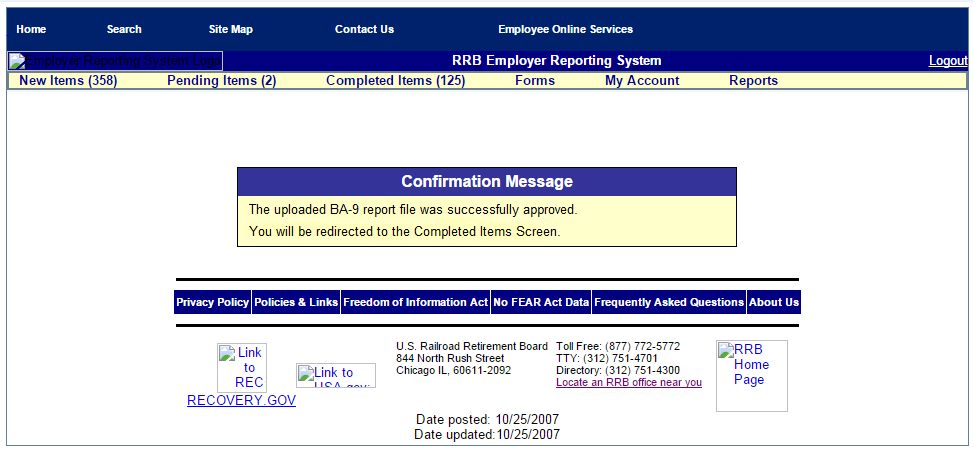Click Frequently Asked Questions footer link
The image size is (974, 453).
[668, 302]
